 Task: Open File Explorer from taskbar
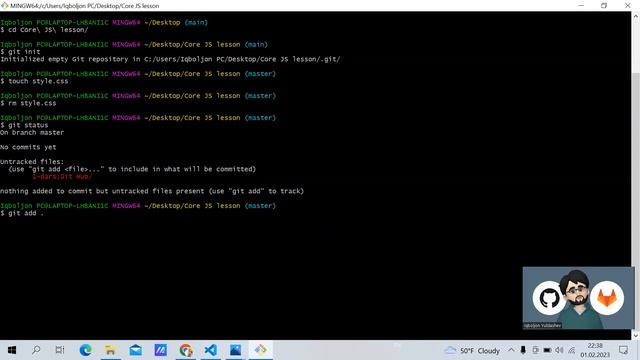[x=110, y=350]
